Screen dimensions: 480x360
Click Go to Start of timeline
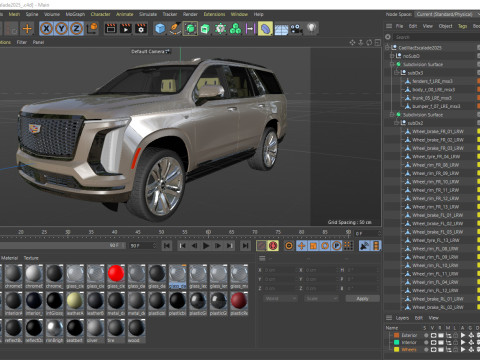pyautogui.click(x=167, y=246)
